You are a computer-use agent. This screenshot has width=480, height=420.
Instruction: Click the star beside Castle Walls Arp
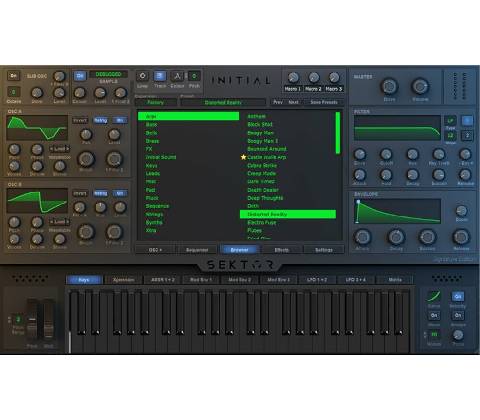point(243,157)
